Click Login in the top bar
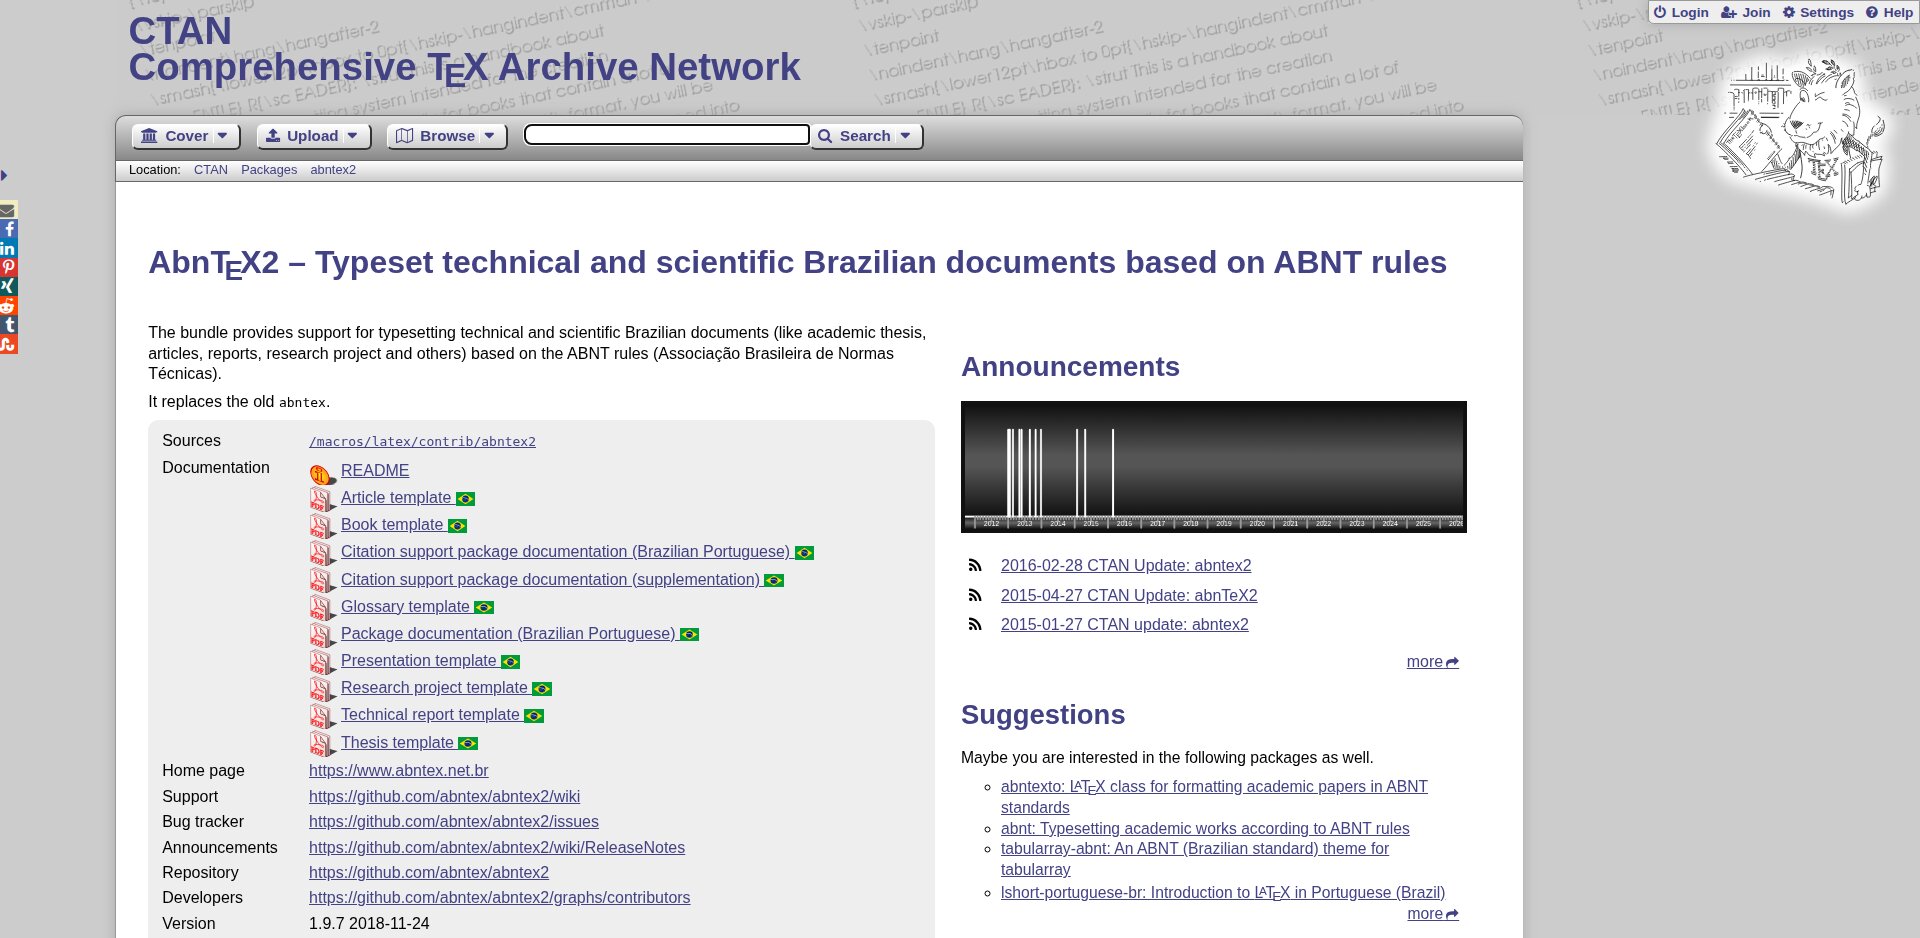The image size is (1920, 938). click(x=1680, y=13)
